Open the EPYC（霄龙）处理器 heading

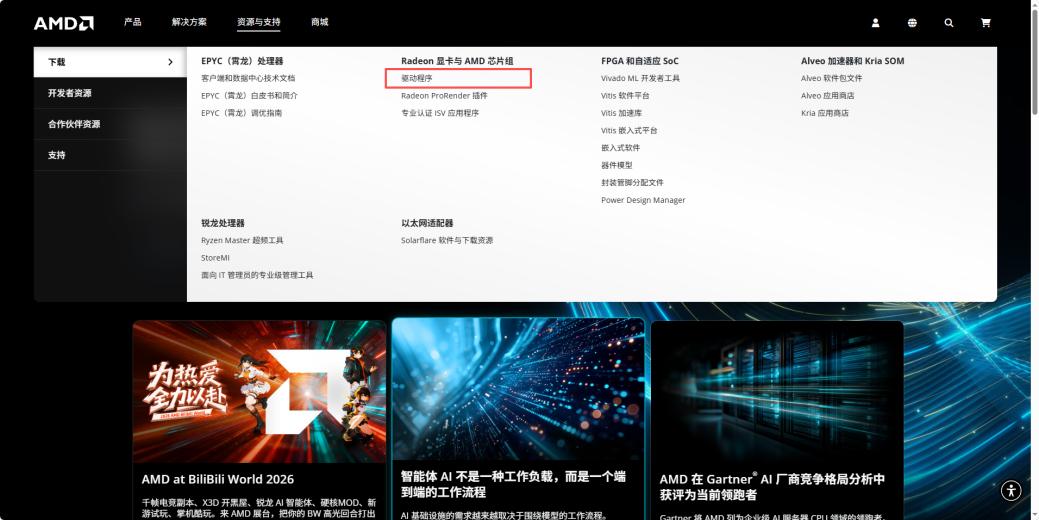pos(243,61)
